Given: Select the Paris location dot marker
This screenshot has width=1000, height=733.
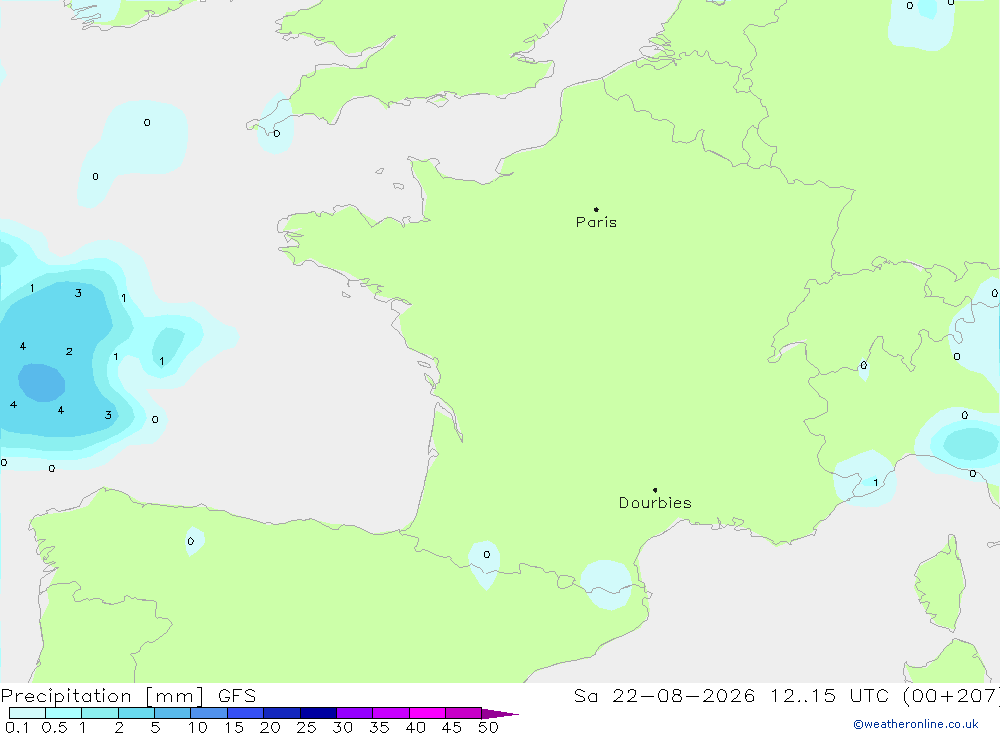Looking at the screenshot, I should [596, 209].
